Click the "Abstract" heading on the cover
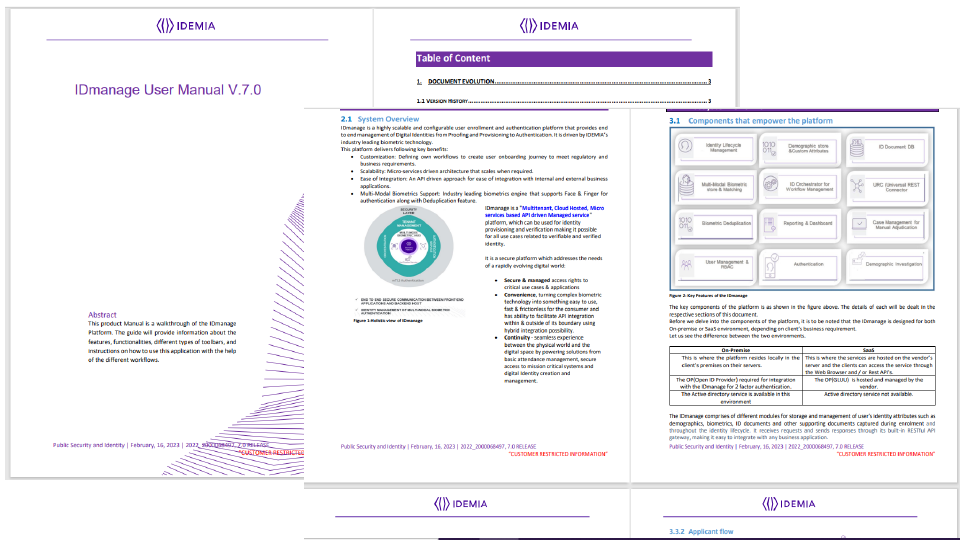 [x=102, y=315]
